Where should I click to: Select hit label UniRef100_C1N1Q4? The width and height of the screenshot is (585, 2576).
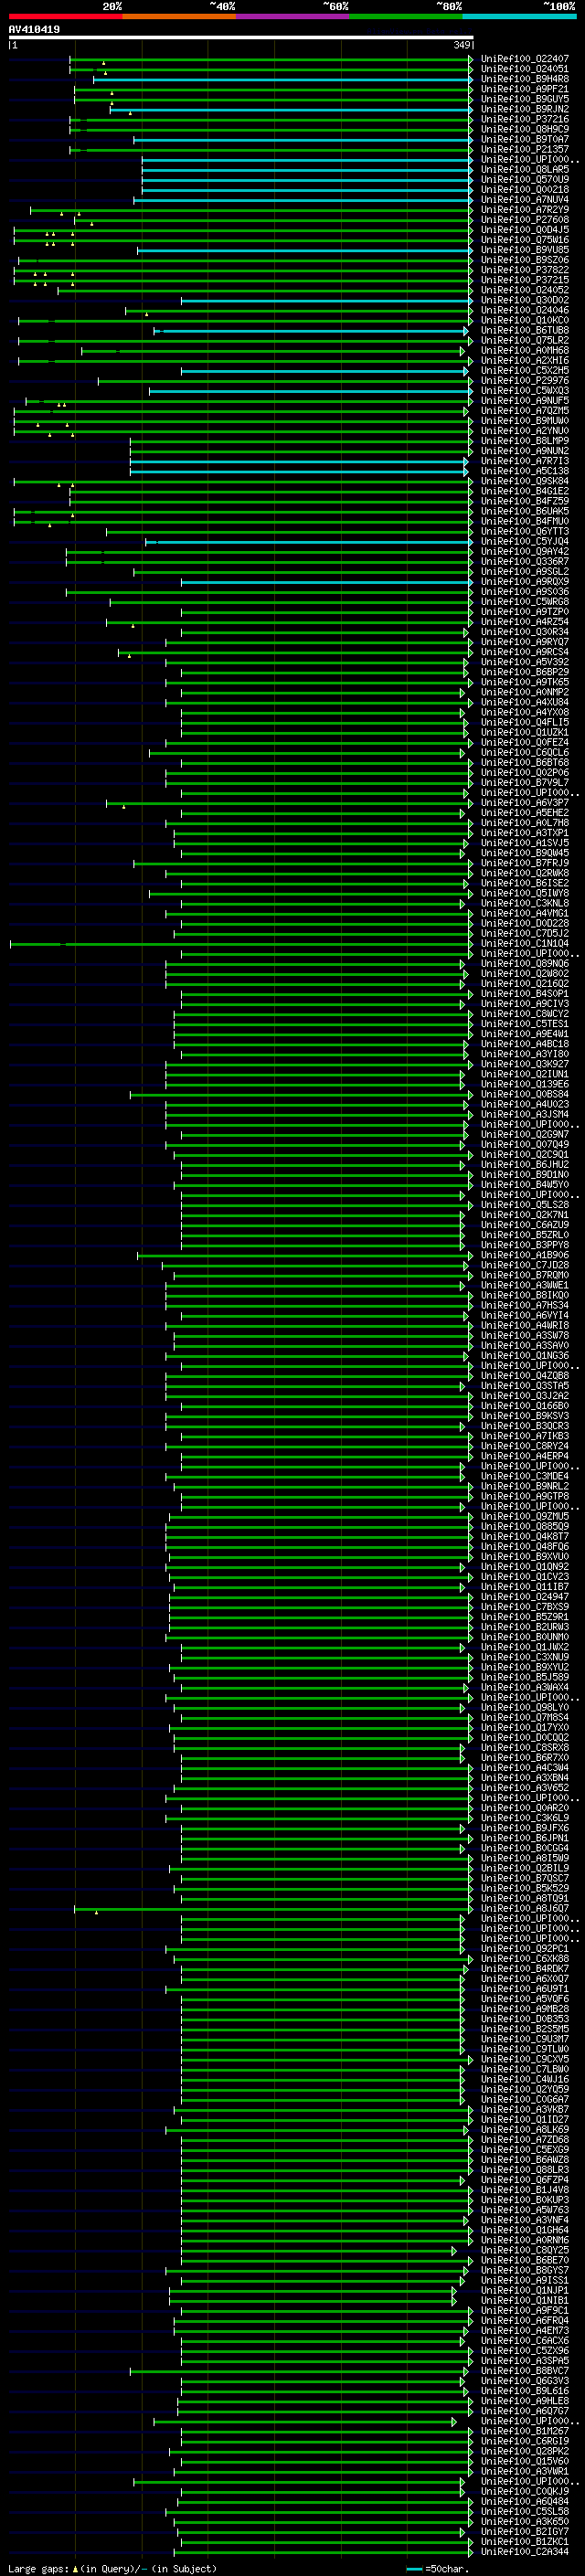coord(524,943)
